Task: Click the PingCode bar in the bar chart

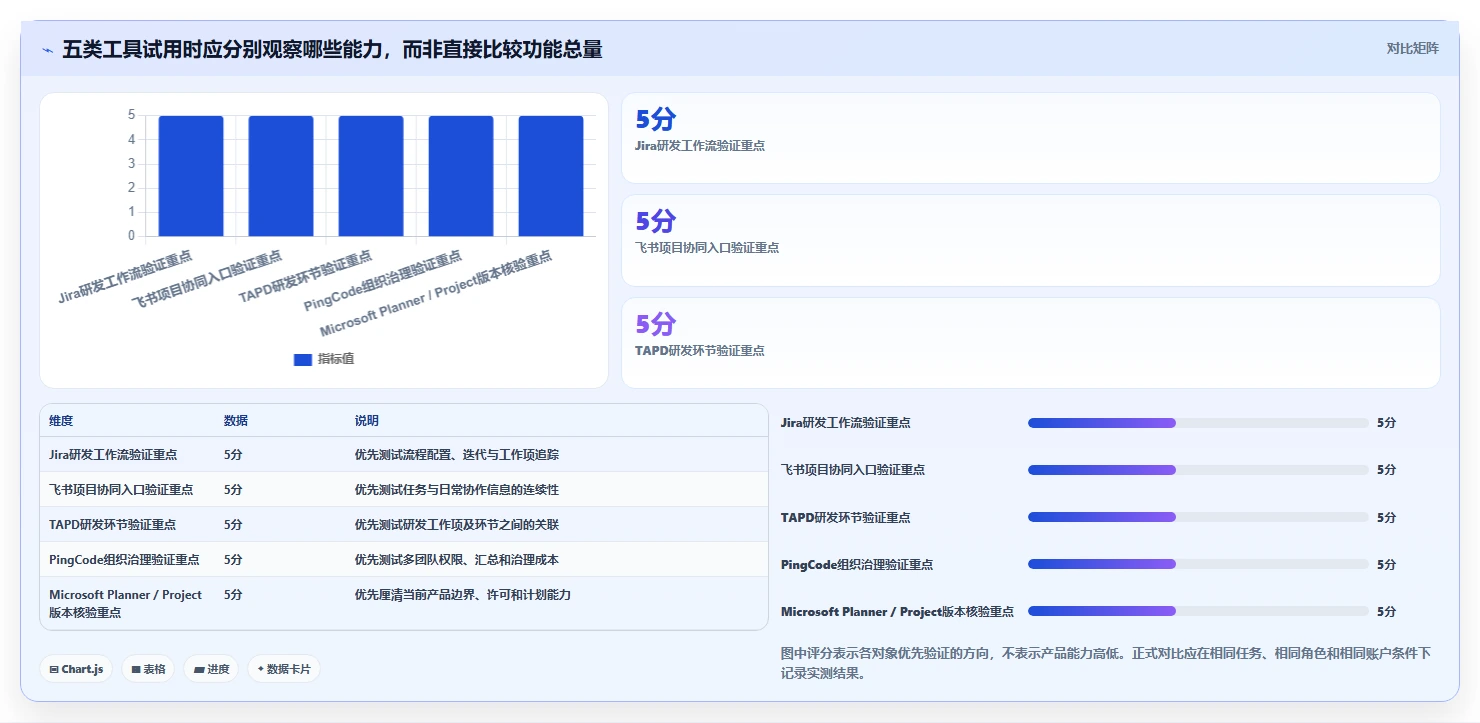Action: point(461,176)
